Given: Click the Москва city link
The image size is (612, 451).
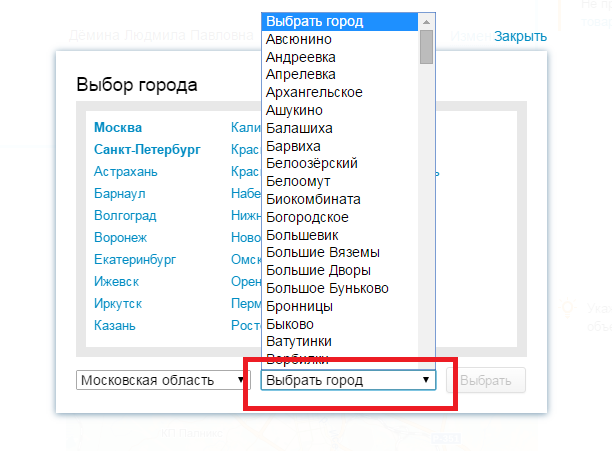Looking at the screenshot, I should click(118, 128).
